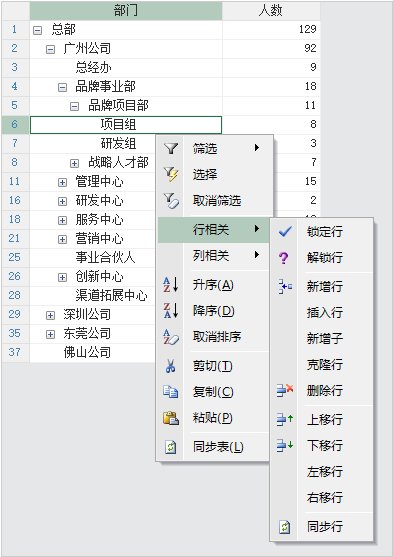This screenshot has height=557, width=393.
Task: Click the checkmark icon beside 锁定行
Action: 285,232
